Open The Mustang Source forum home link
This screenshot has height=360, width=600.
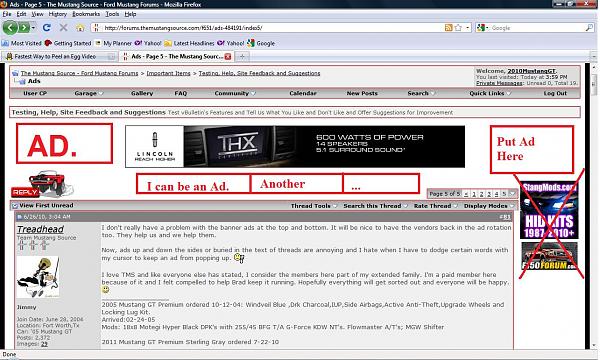(79, 73)
